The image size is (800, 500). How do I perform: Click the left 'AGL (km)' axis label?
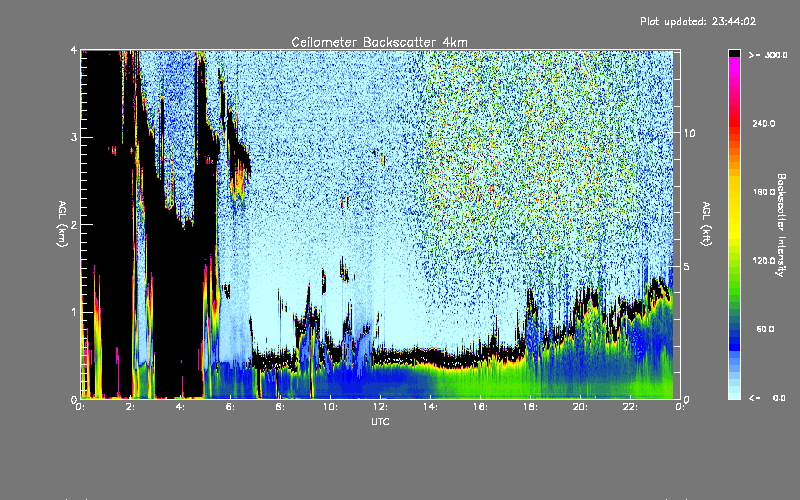click(63, 224)
